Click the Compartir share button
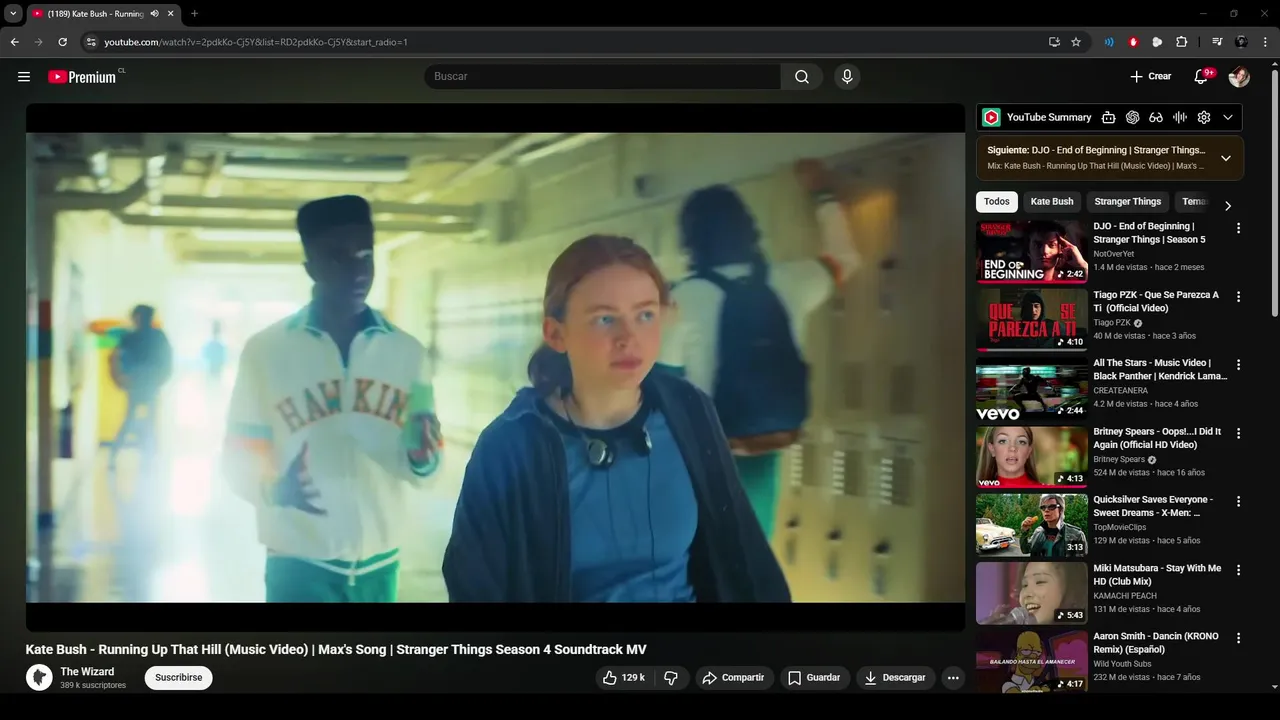The image size is (1280, 720). pos(735,678)
